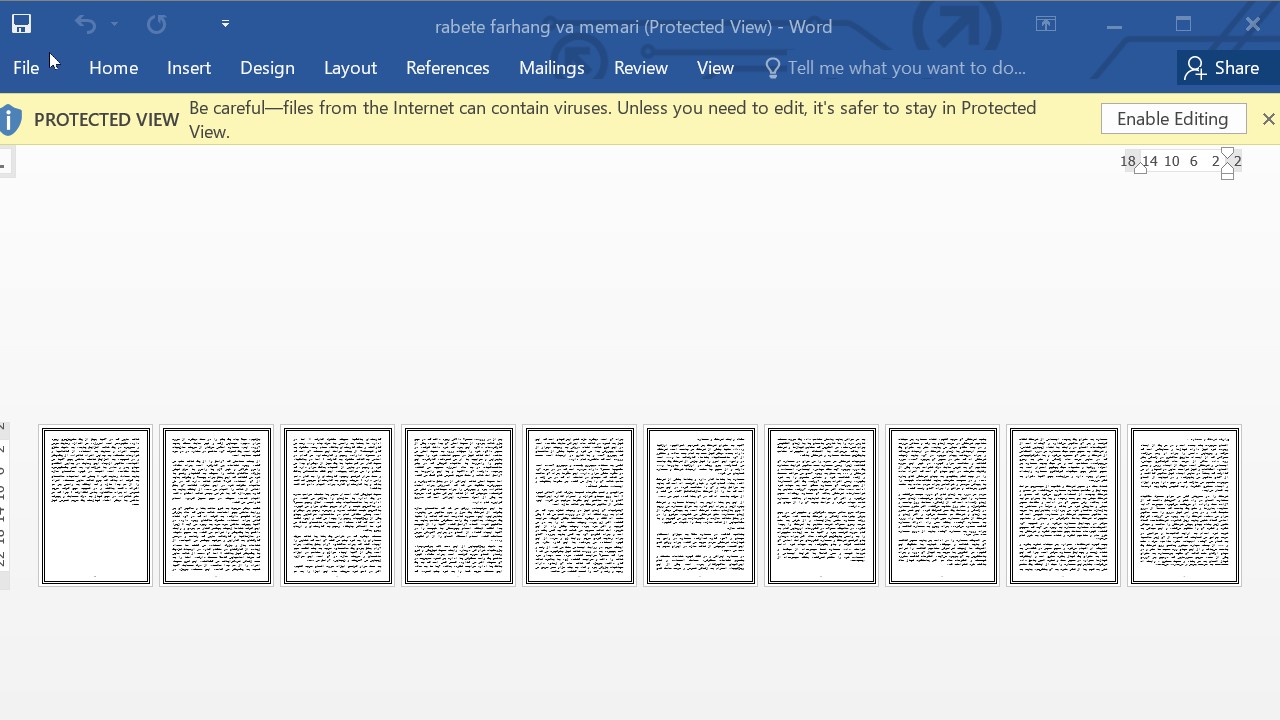Viewport: 1280px width, 720px height.
Task: Minimize the Word window
Action: pos(1114,24)
